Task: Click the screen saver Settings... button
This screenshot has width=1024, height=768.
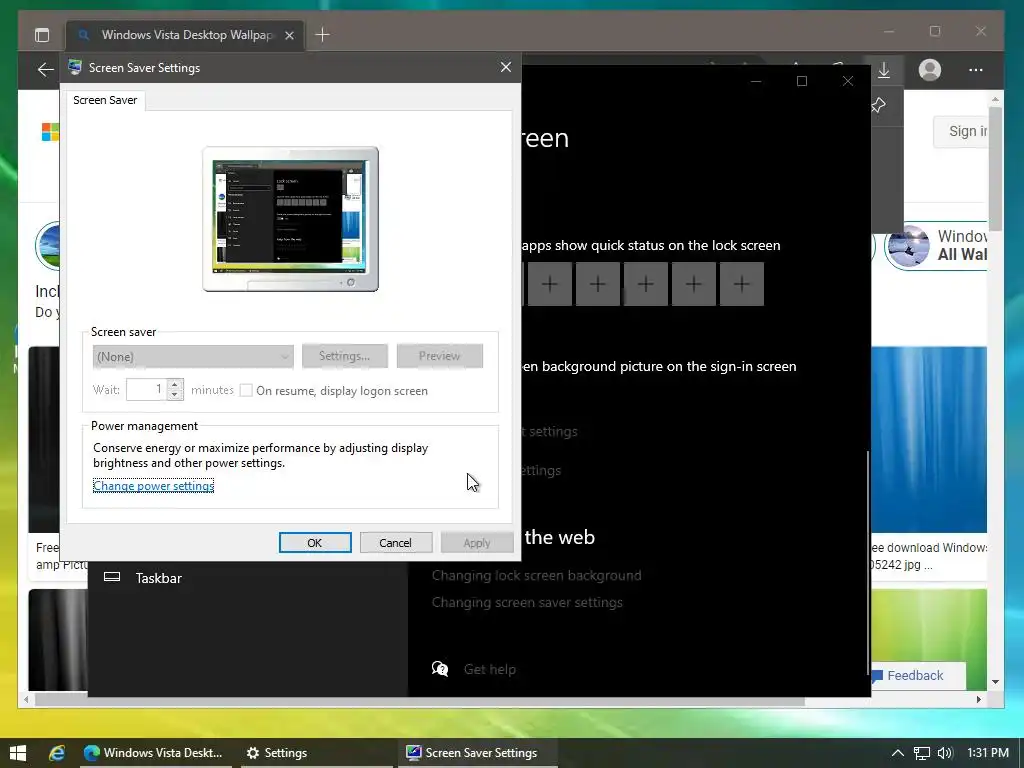Action: tap(345, 356)
